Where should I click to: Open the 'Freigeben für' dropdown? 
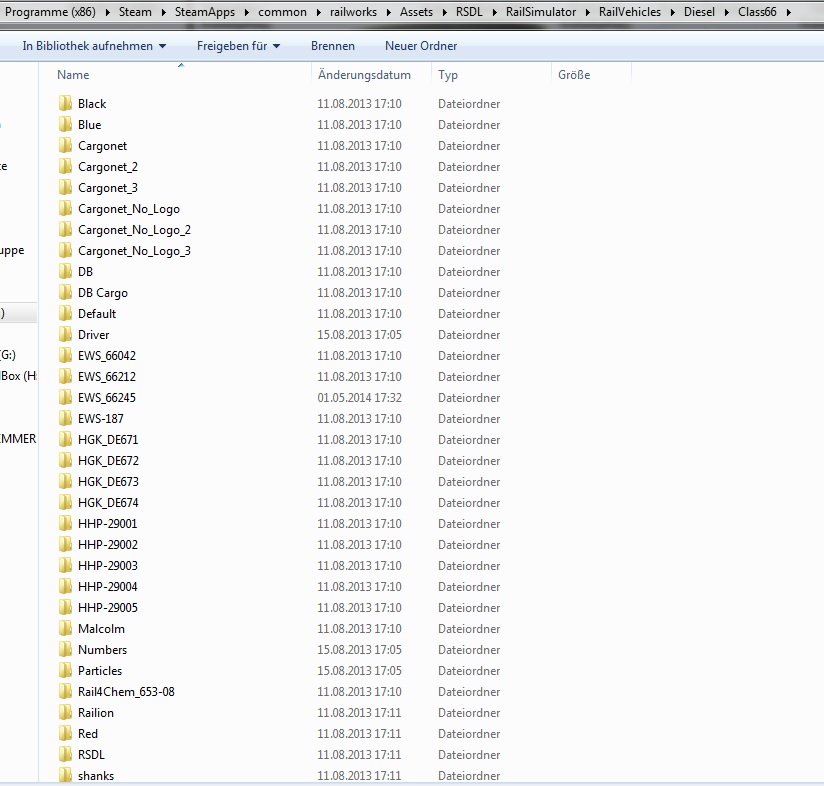[238, 46]
